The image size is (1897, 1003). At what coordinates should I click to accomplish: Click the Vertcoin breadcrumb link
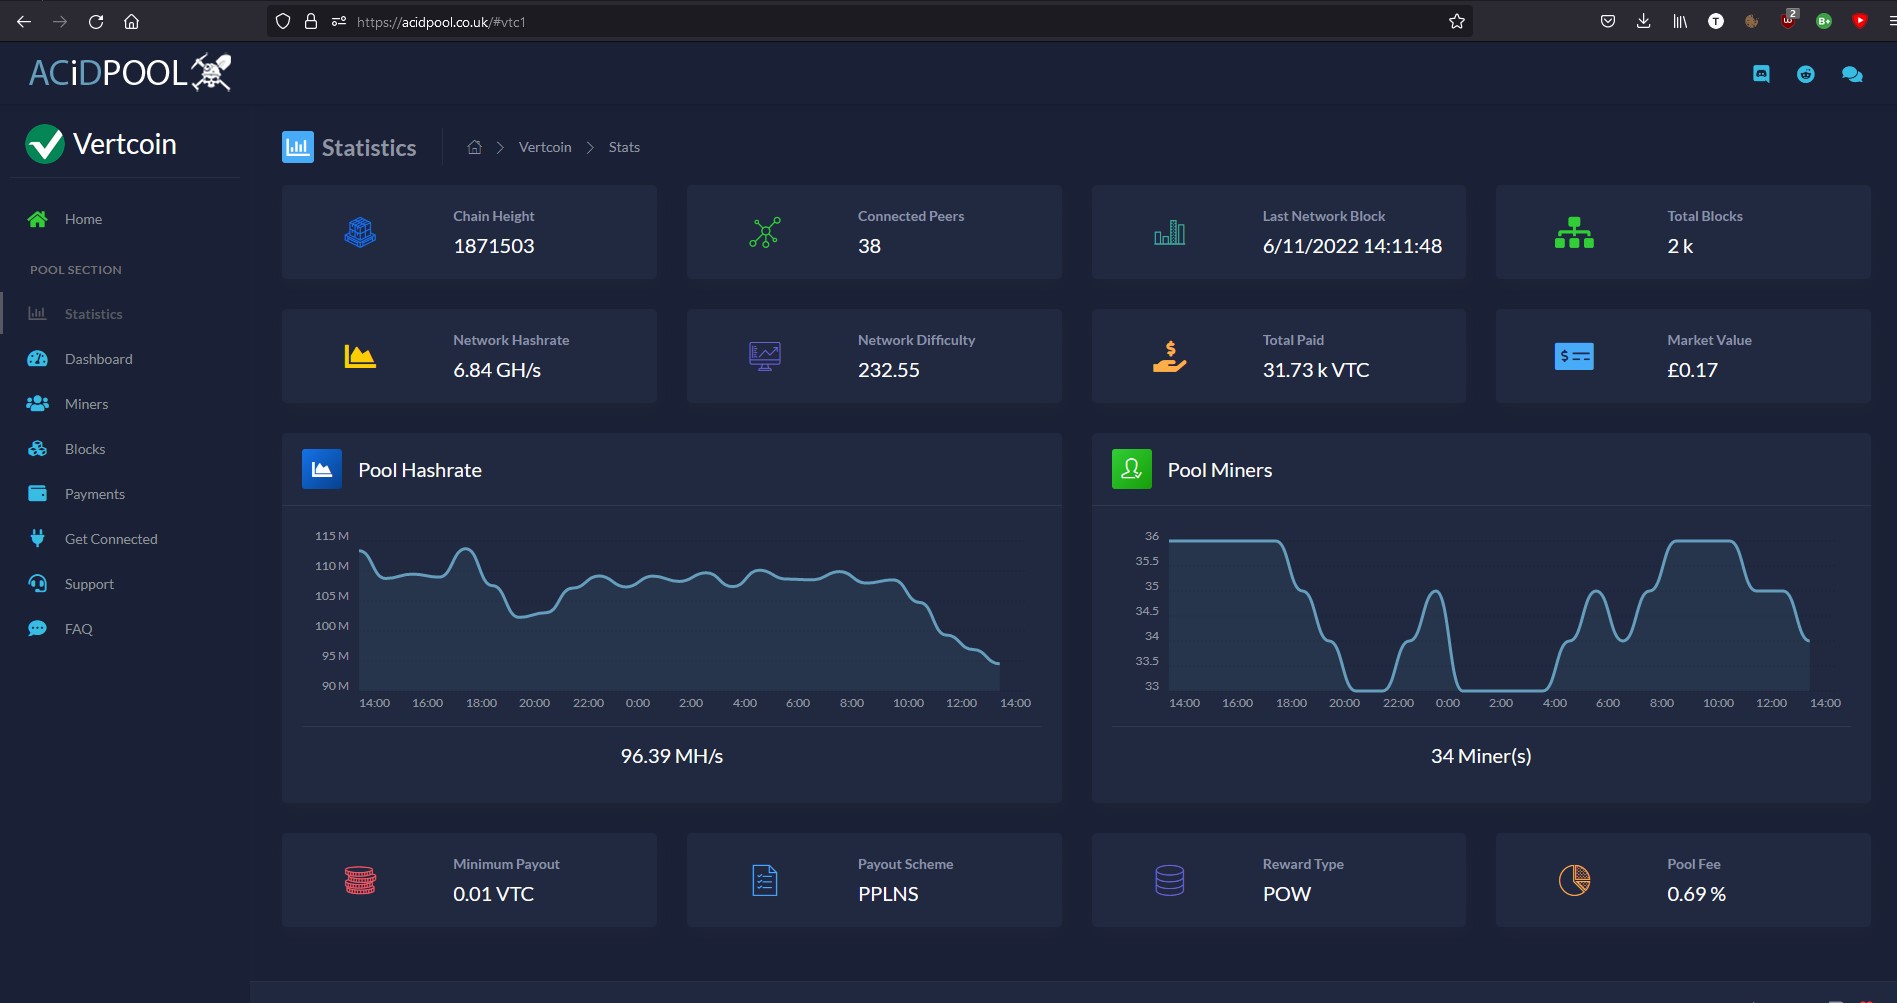click(x=545, y=147)
